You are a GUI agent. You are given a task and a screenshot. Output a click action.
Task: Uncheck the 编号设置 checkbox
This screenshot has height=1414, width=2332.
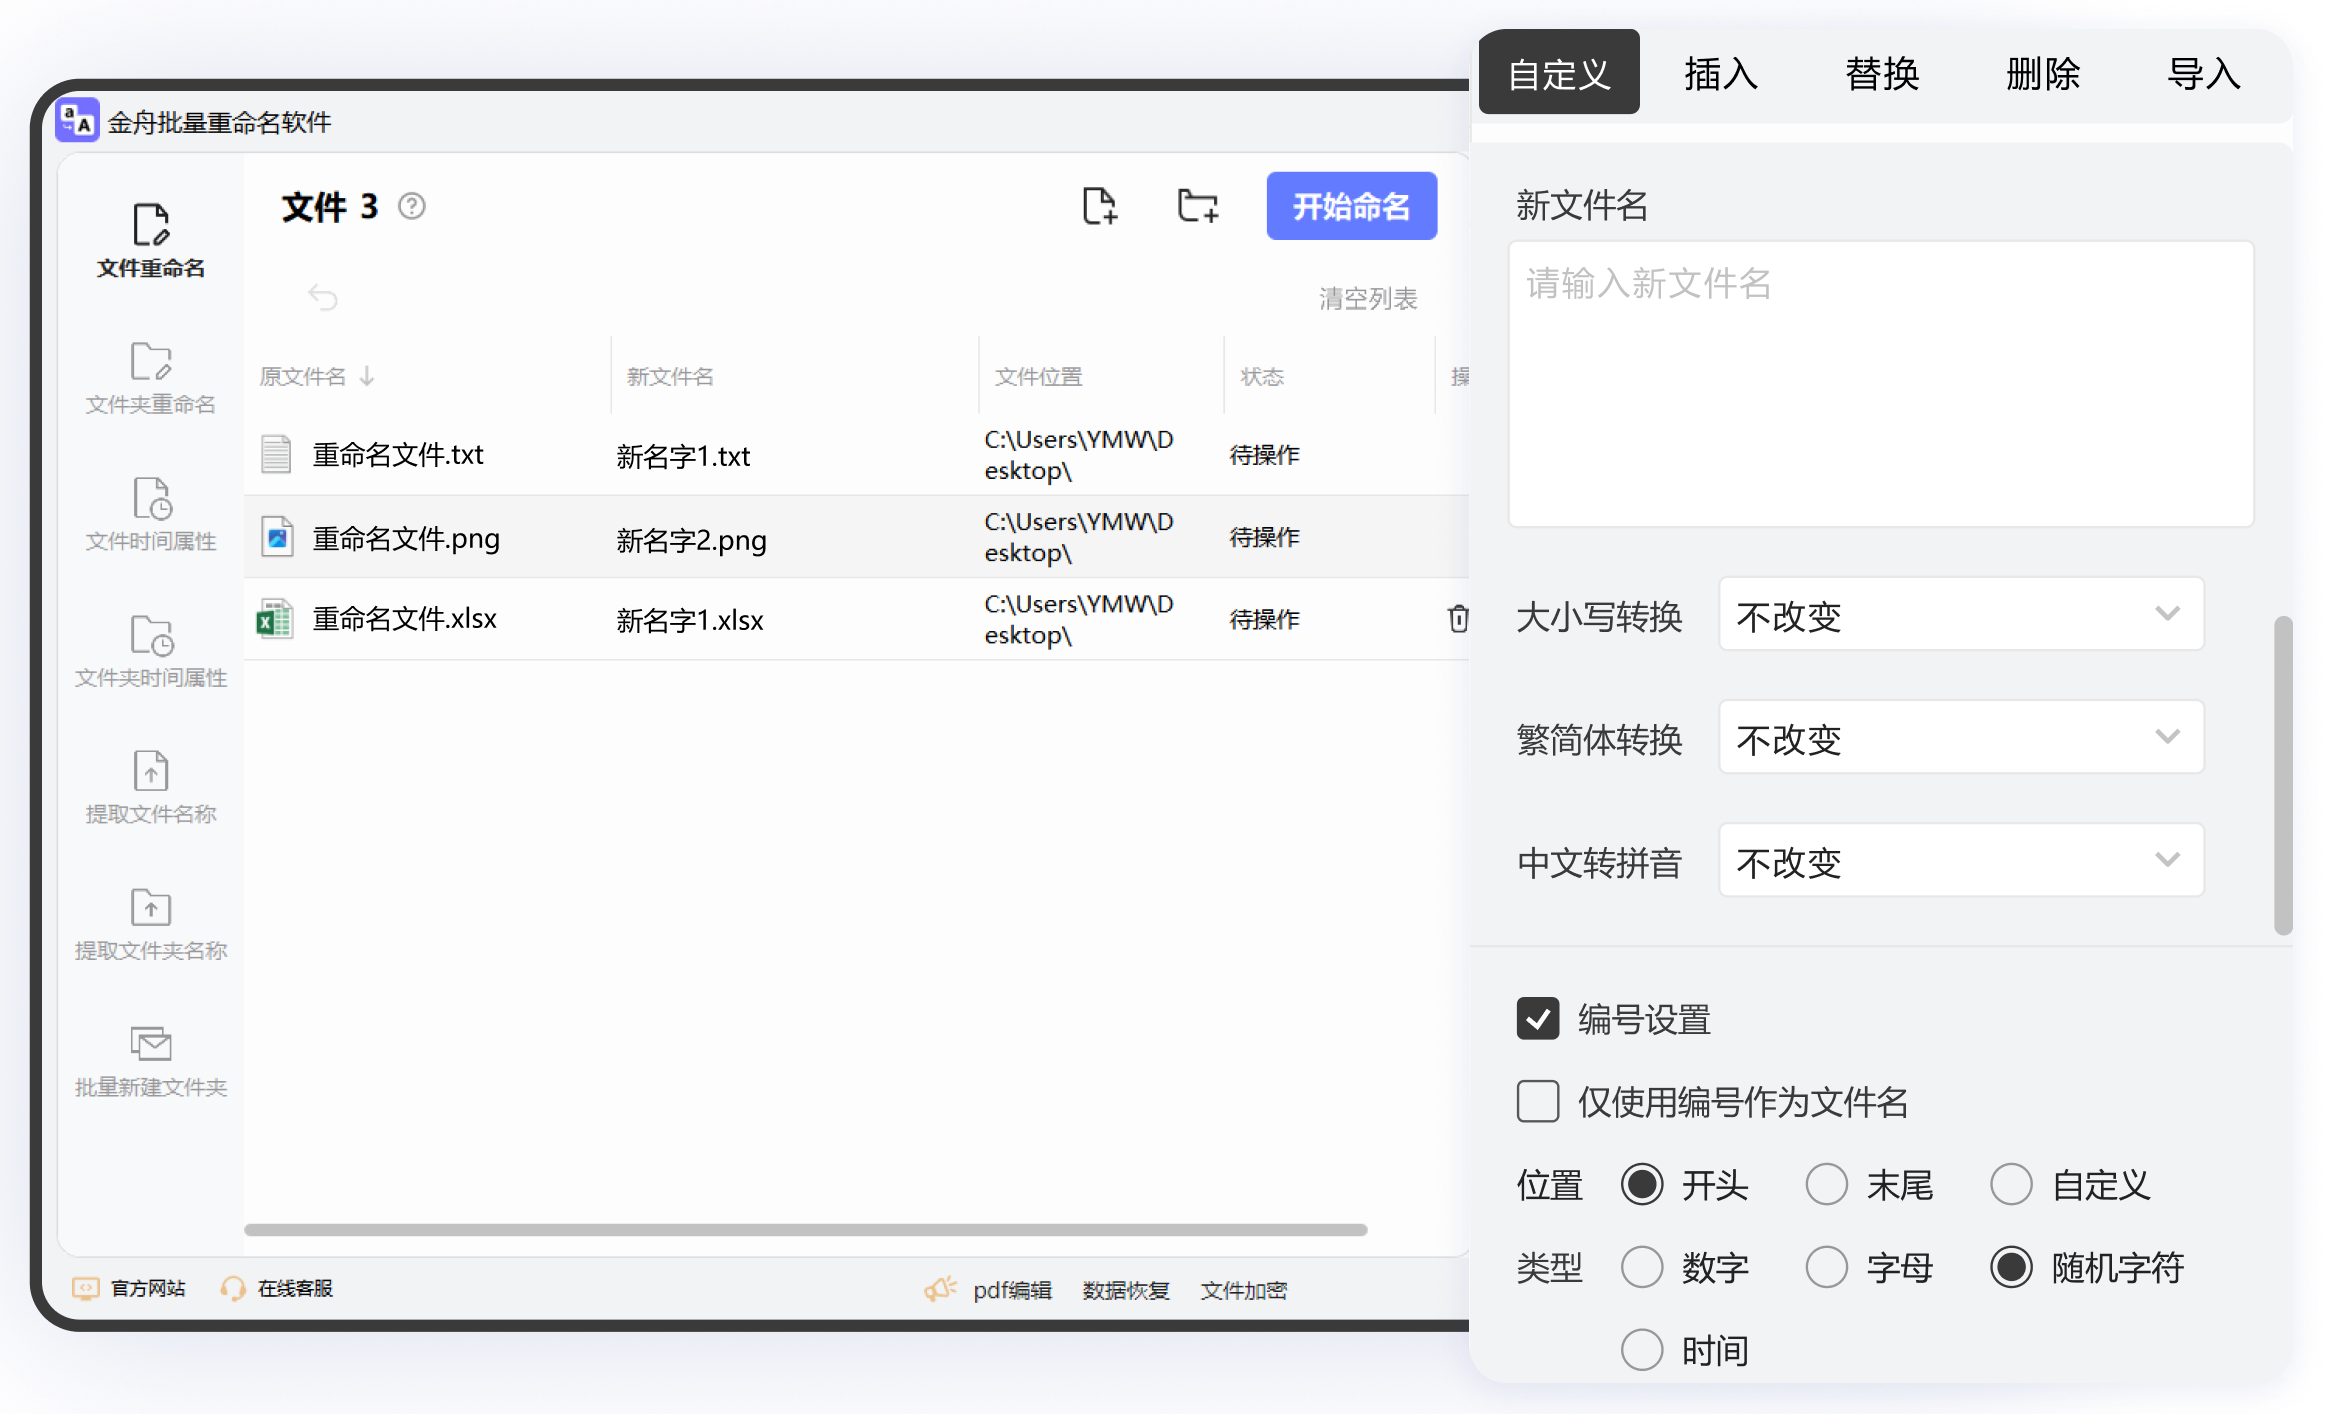coord(1538,1019)
